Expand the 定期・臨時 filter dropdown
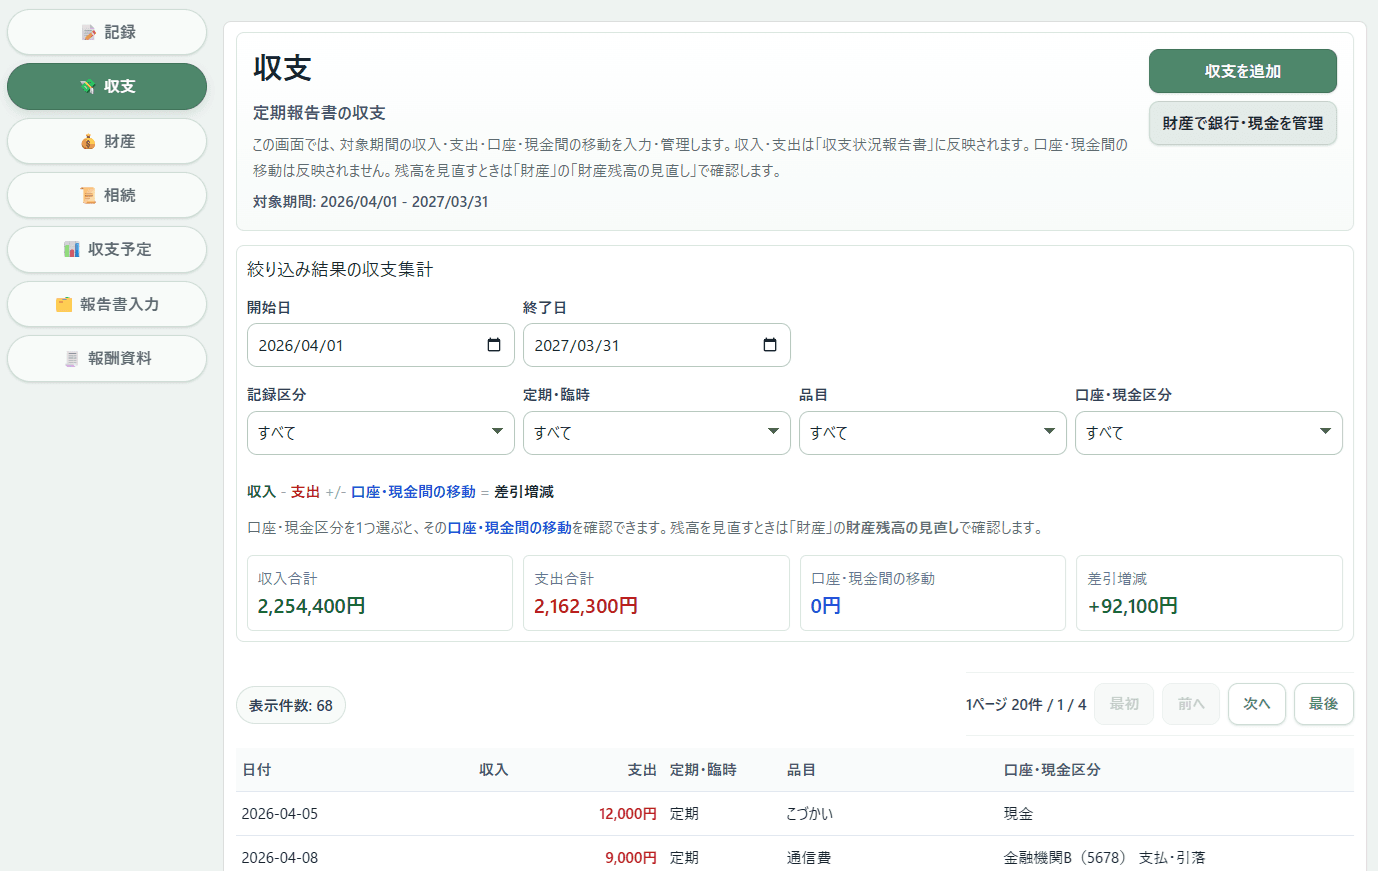The width and height of the screenshot is (1378, 871). [657, 433]
